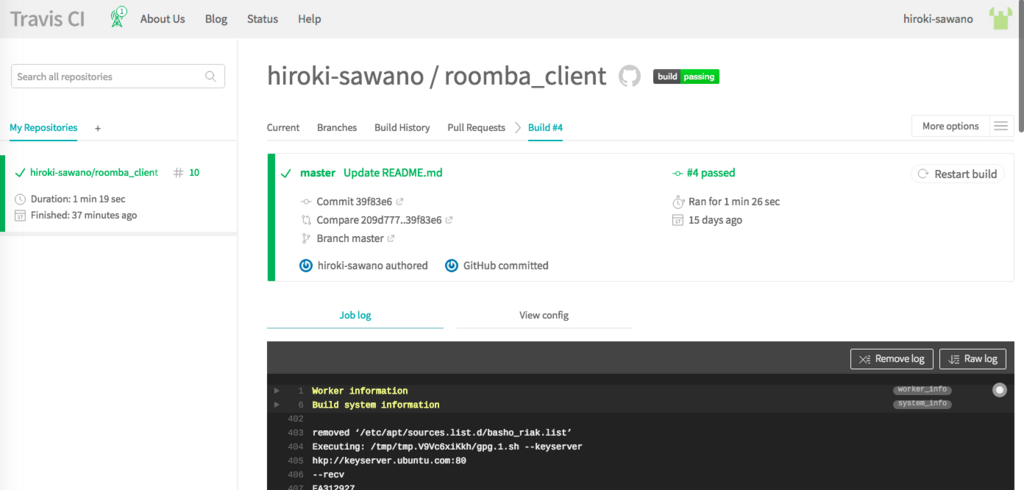Click the build passing badge
This screenshot has height=490, width=1024.
[686, 76]
